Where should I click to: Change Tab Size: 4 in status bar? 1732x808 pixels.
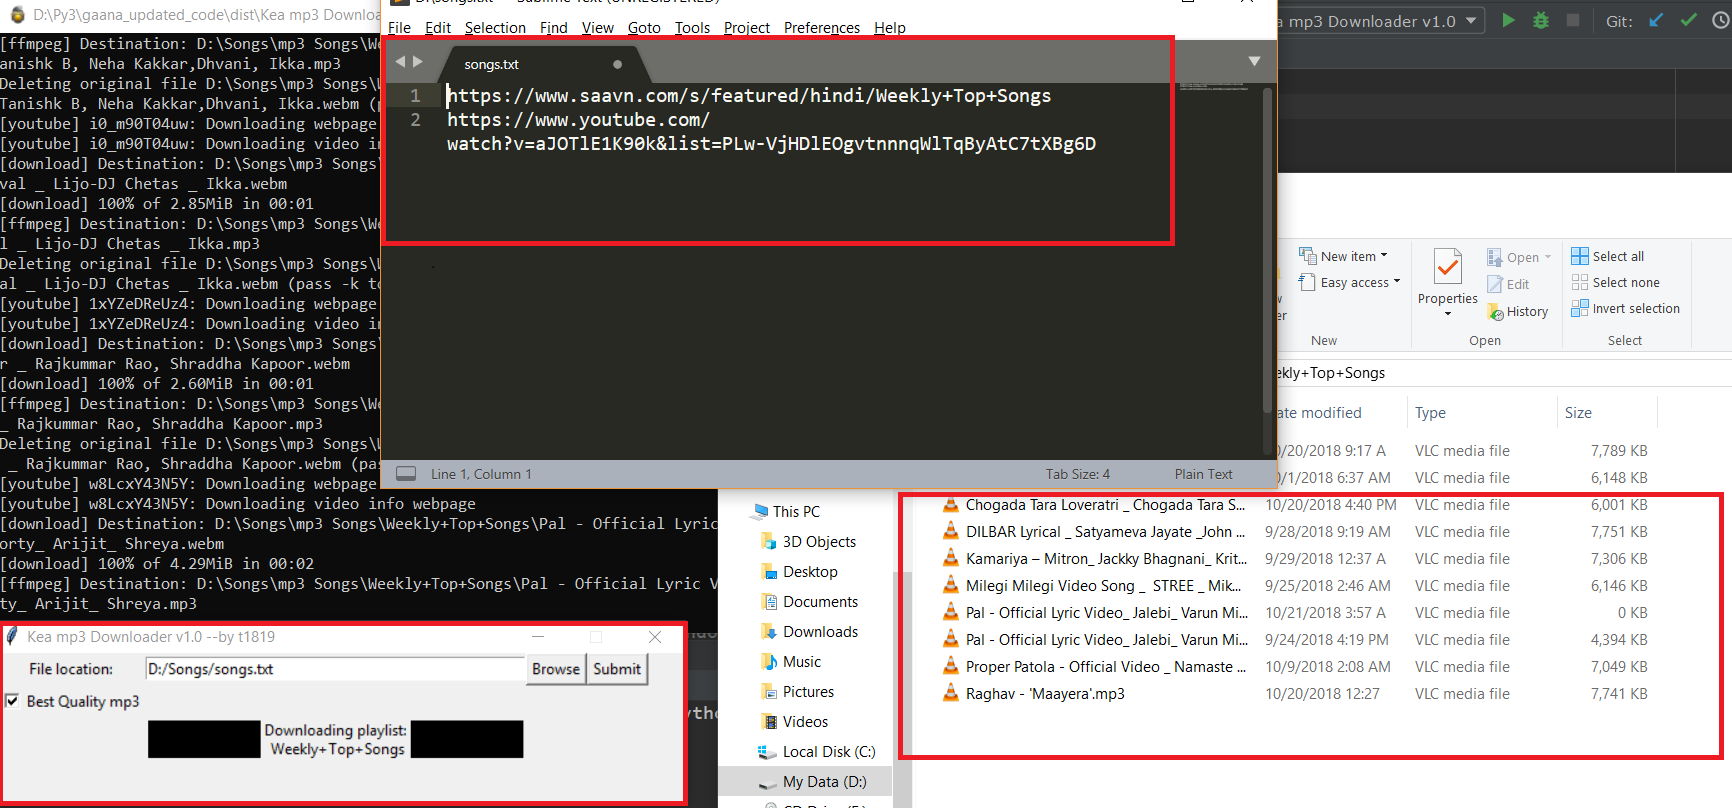[1078, 474]
